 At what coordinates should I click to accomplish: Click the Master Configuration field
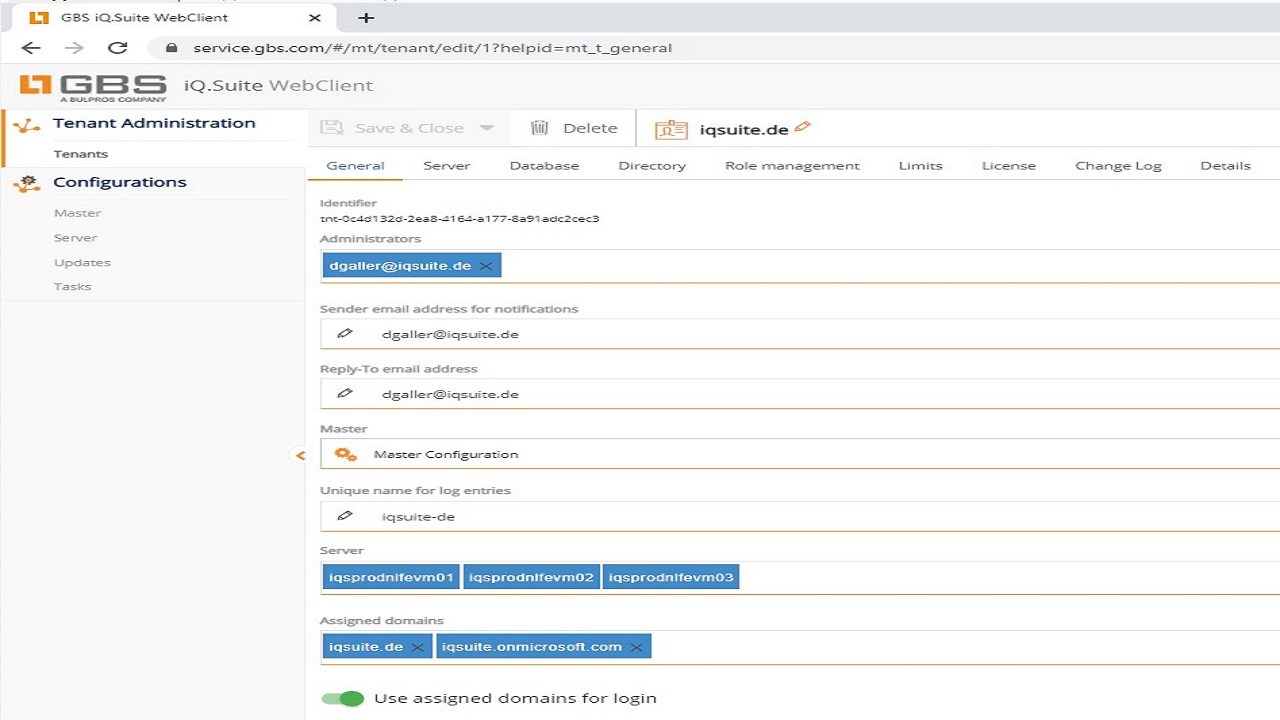coord(800,454)
